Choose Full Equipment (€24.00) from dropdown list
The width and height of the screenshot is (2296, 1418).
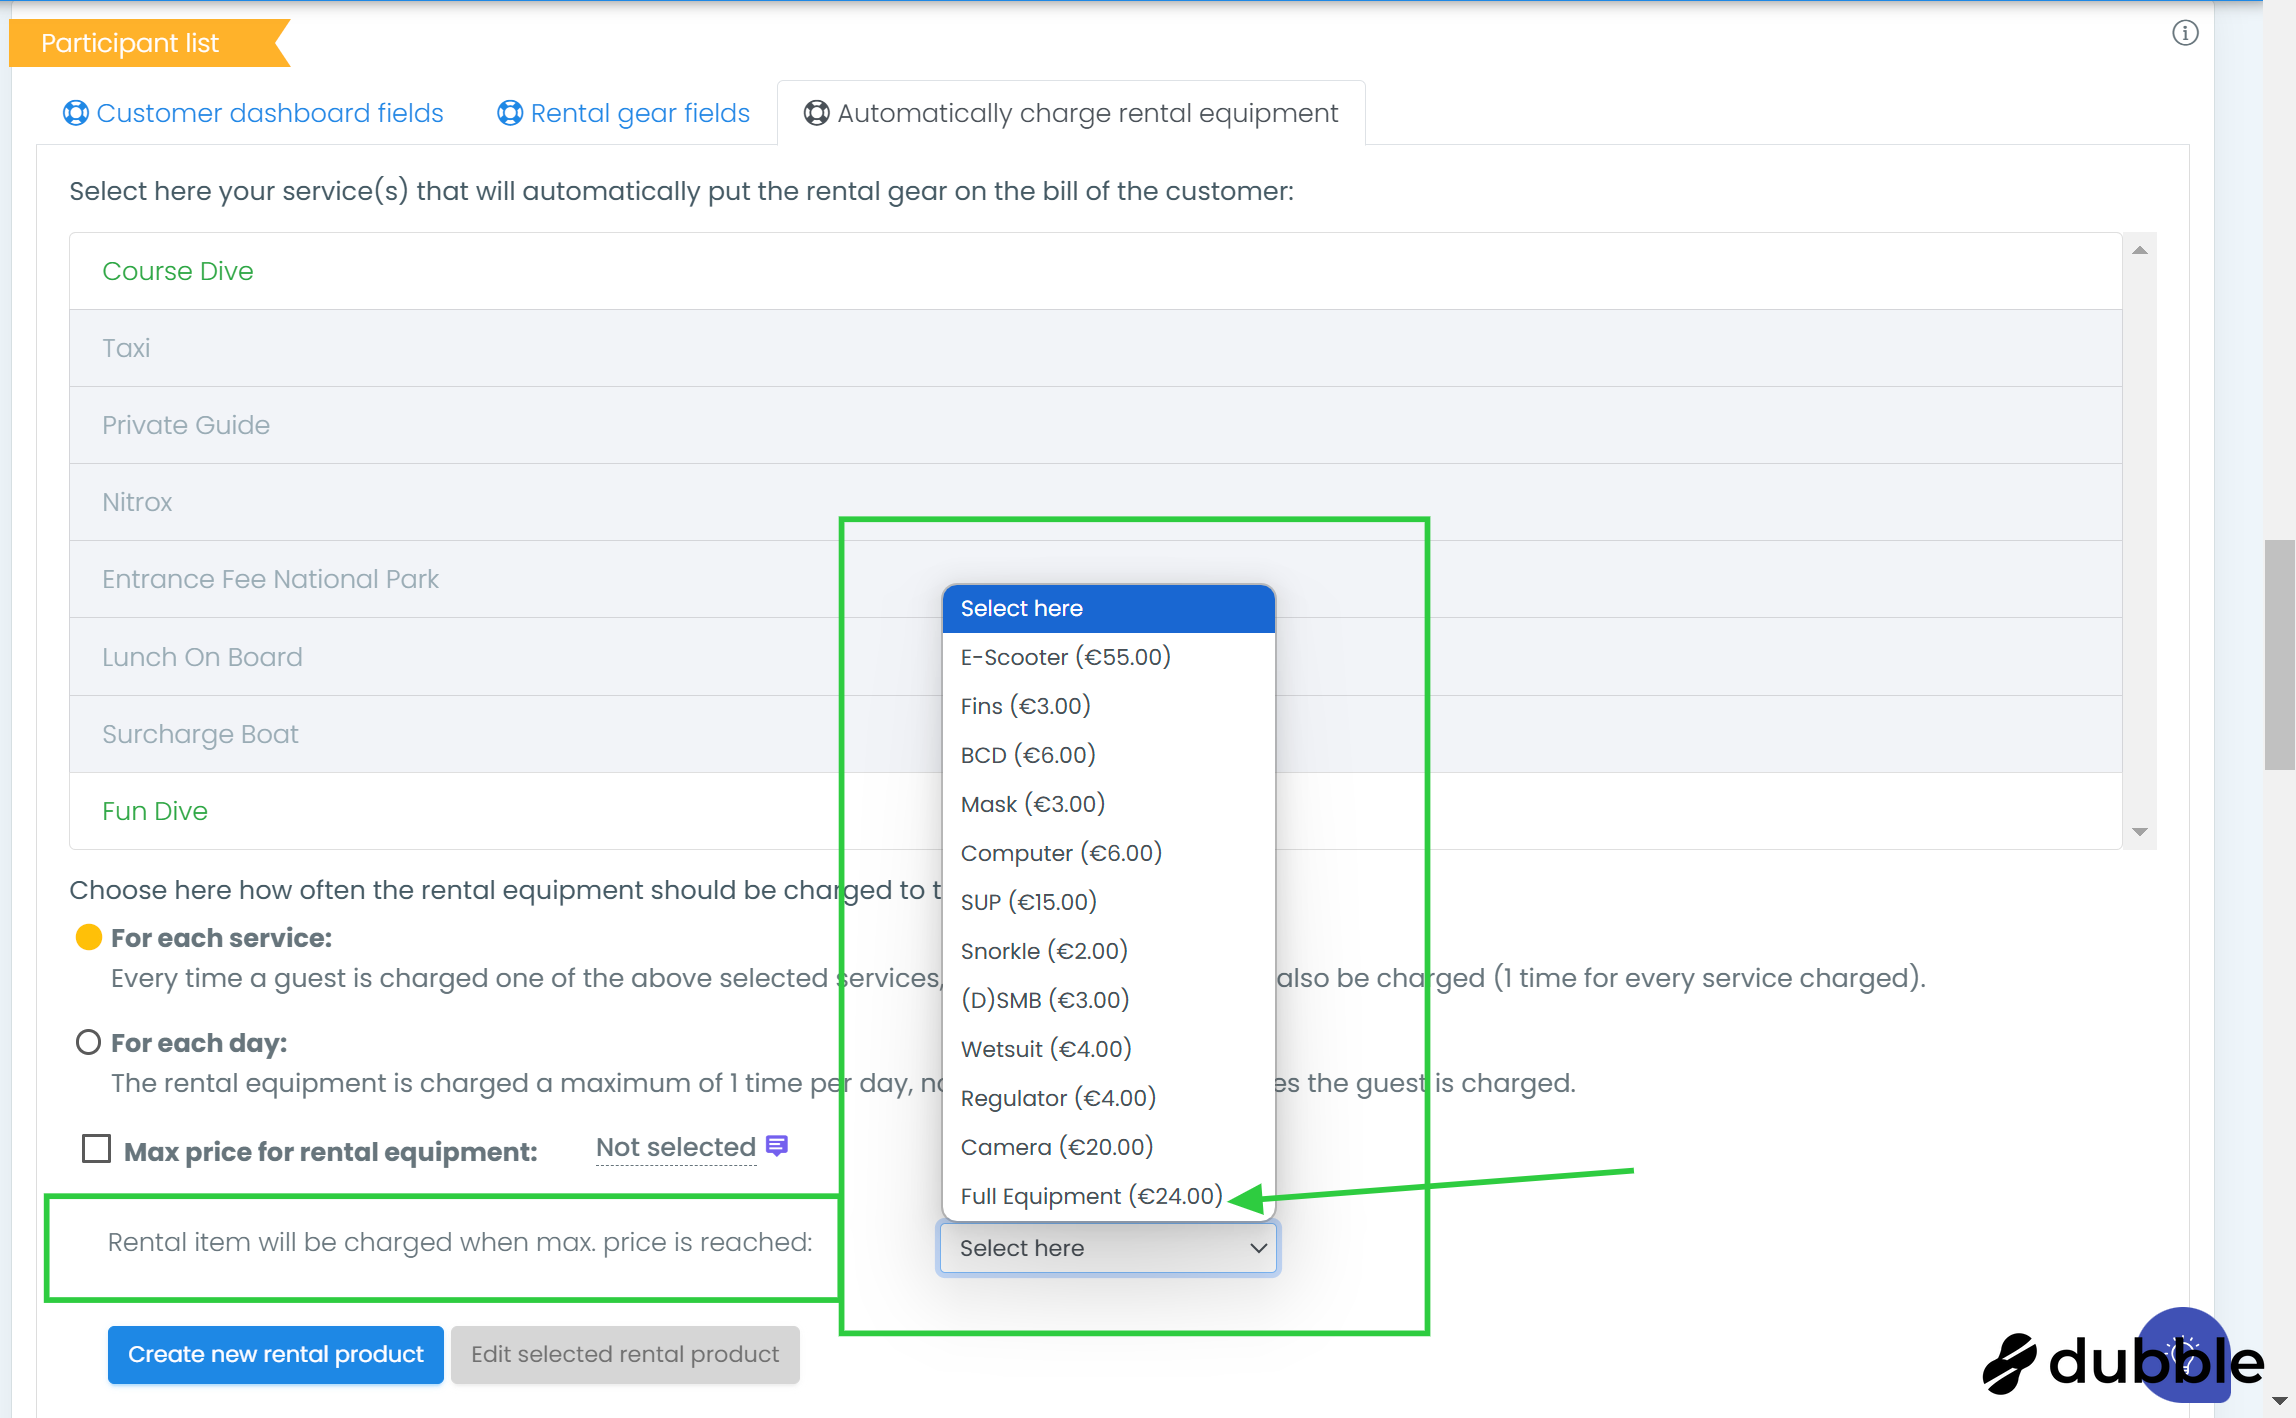tap(1091, 1196)
